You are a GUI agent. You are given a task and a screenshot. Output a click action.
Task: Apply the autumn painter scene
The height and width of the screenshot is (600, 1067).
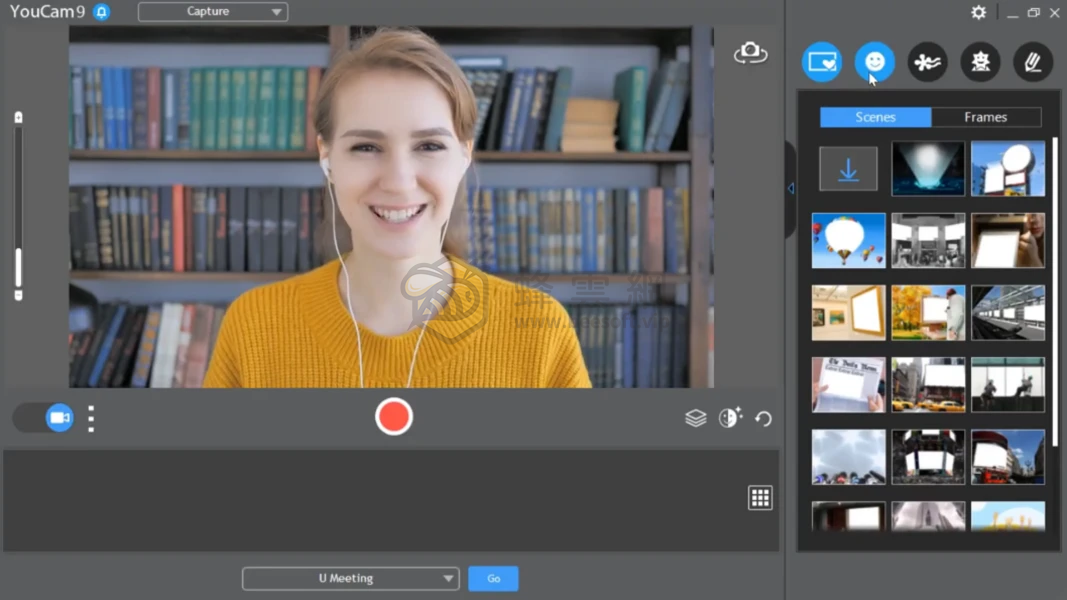pyautogui.click(x=928, y=313)
